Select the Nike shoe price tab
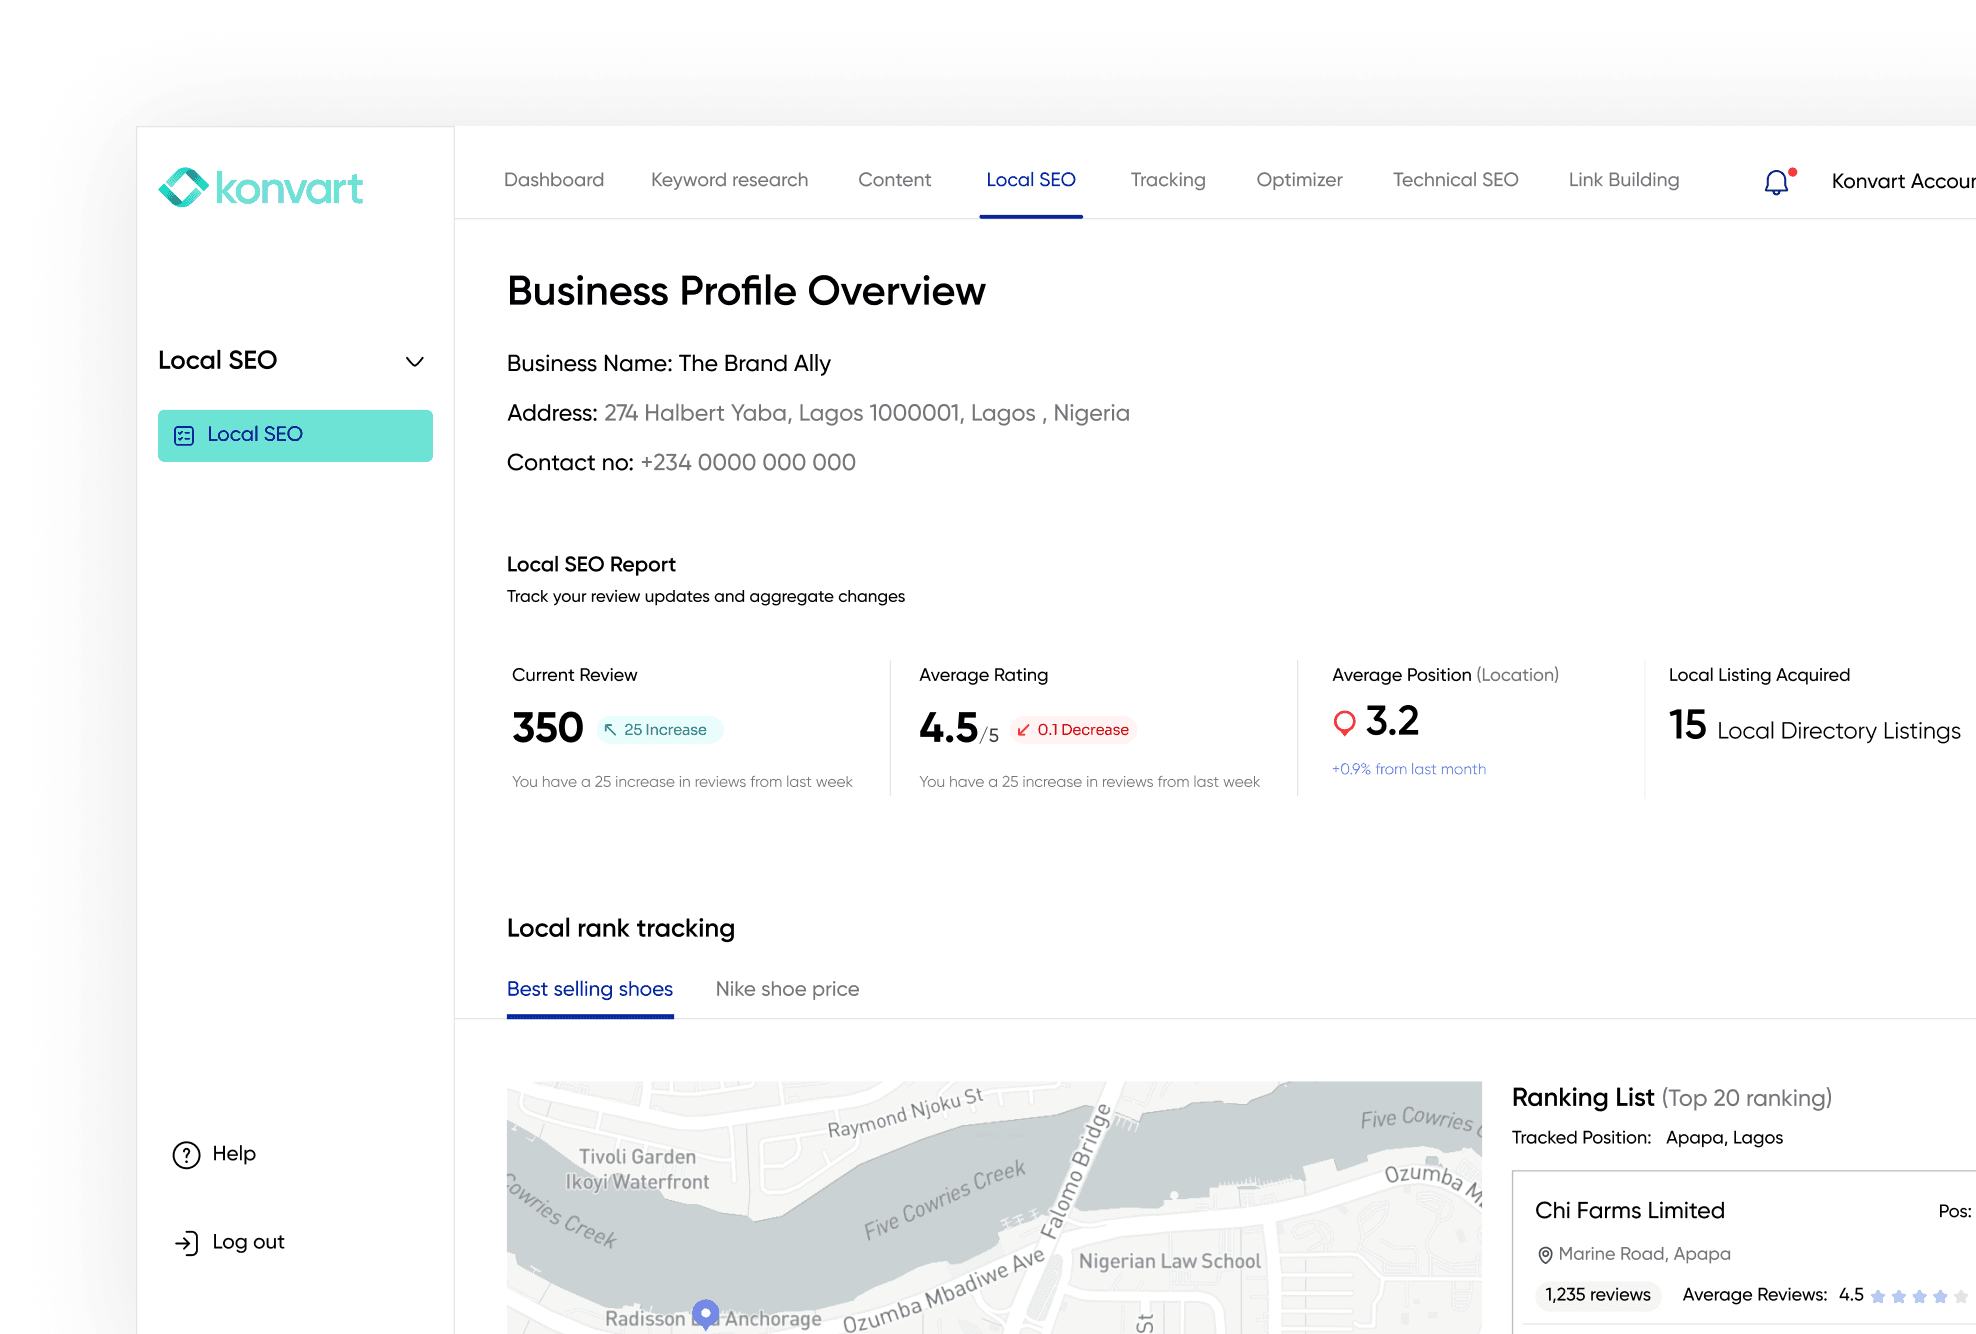 coord(786,989)
